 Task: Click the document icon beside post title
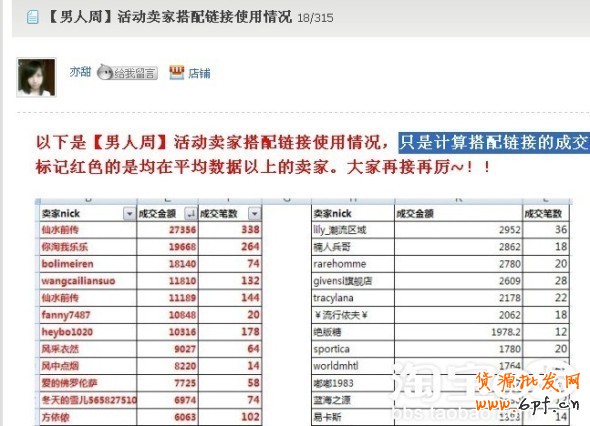pos(33,17)
